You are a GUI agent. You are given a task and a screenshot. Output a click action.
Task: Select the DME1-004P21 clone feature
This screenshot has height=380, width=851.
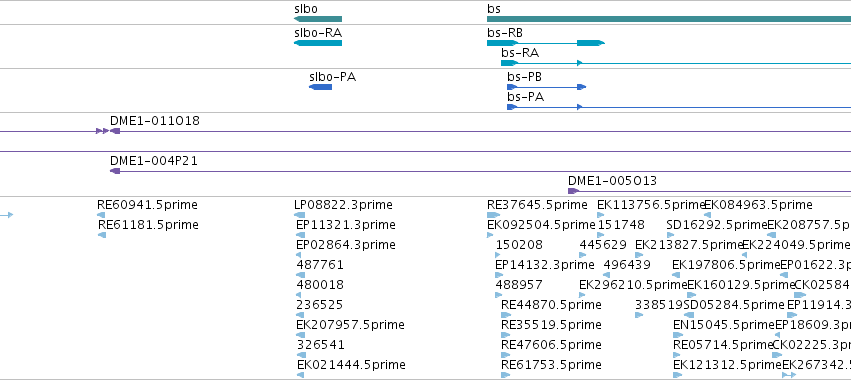click(480, 171)
